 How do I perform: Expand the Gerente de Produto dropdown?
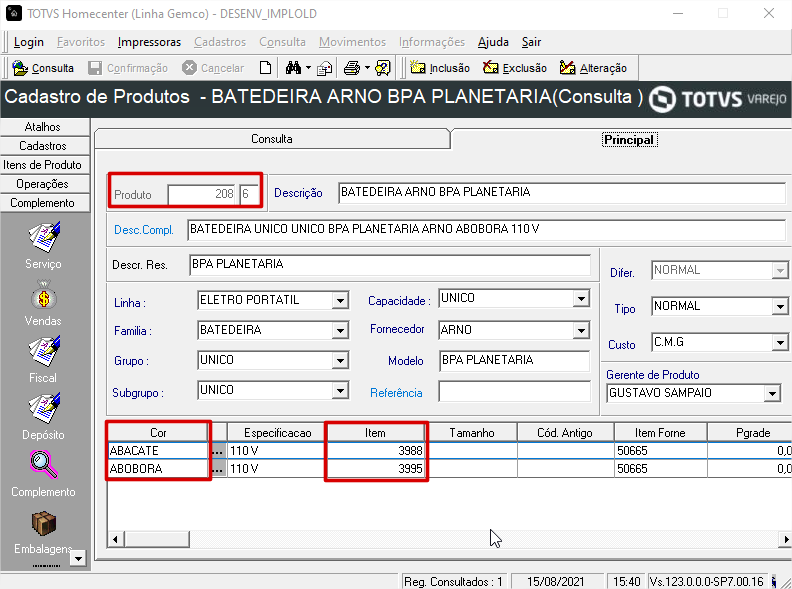click(772, 393)
